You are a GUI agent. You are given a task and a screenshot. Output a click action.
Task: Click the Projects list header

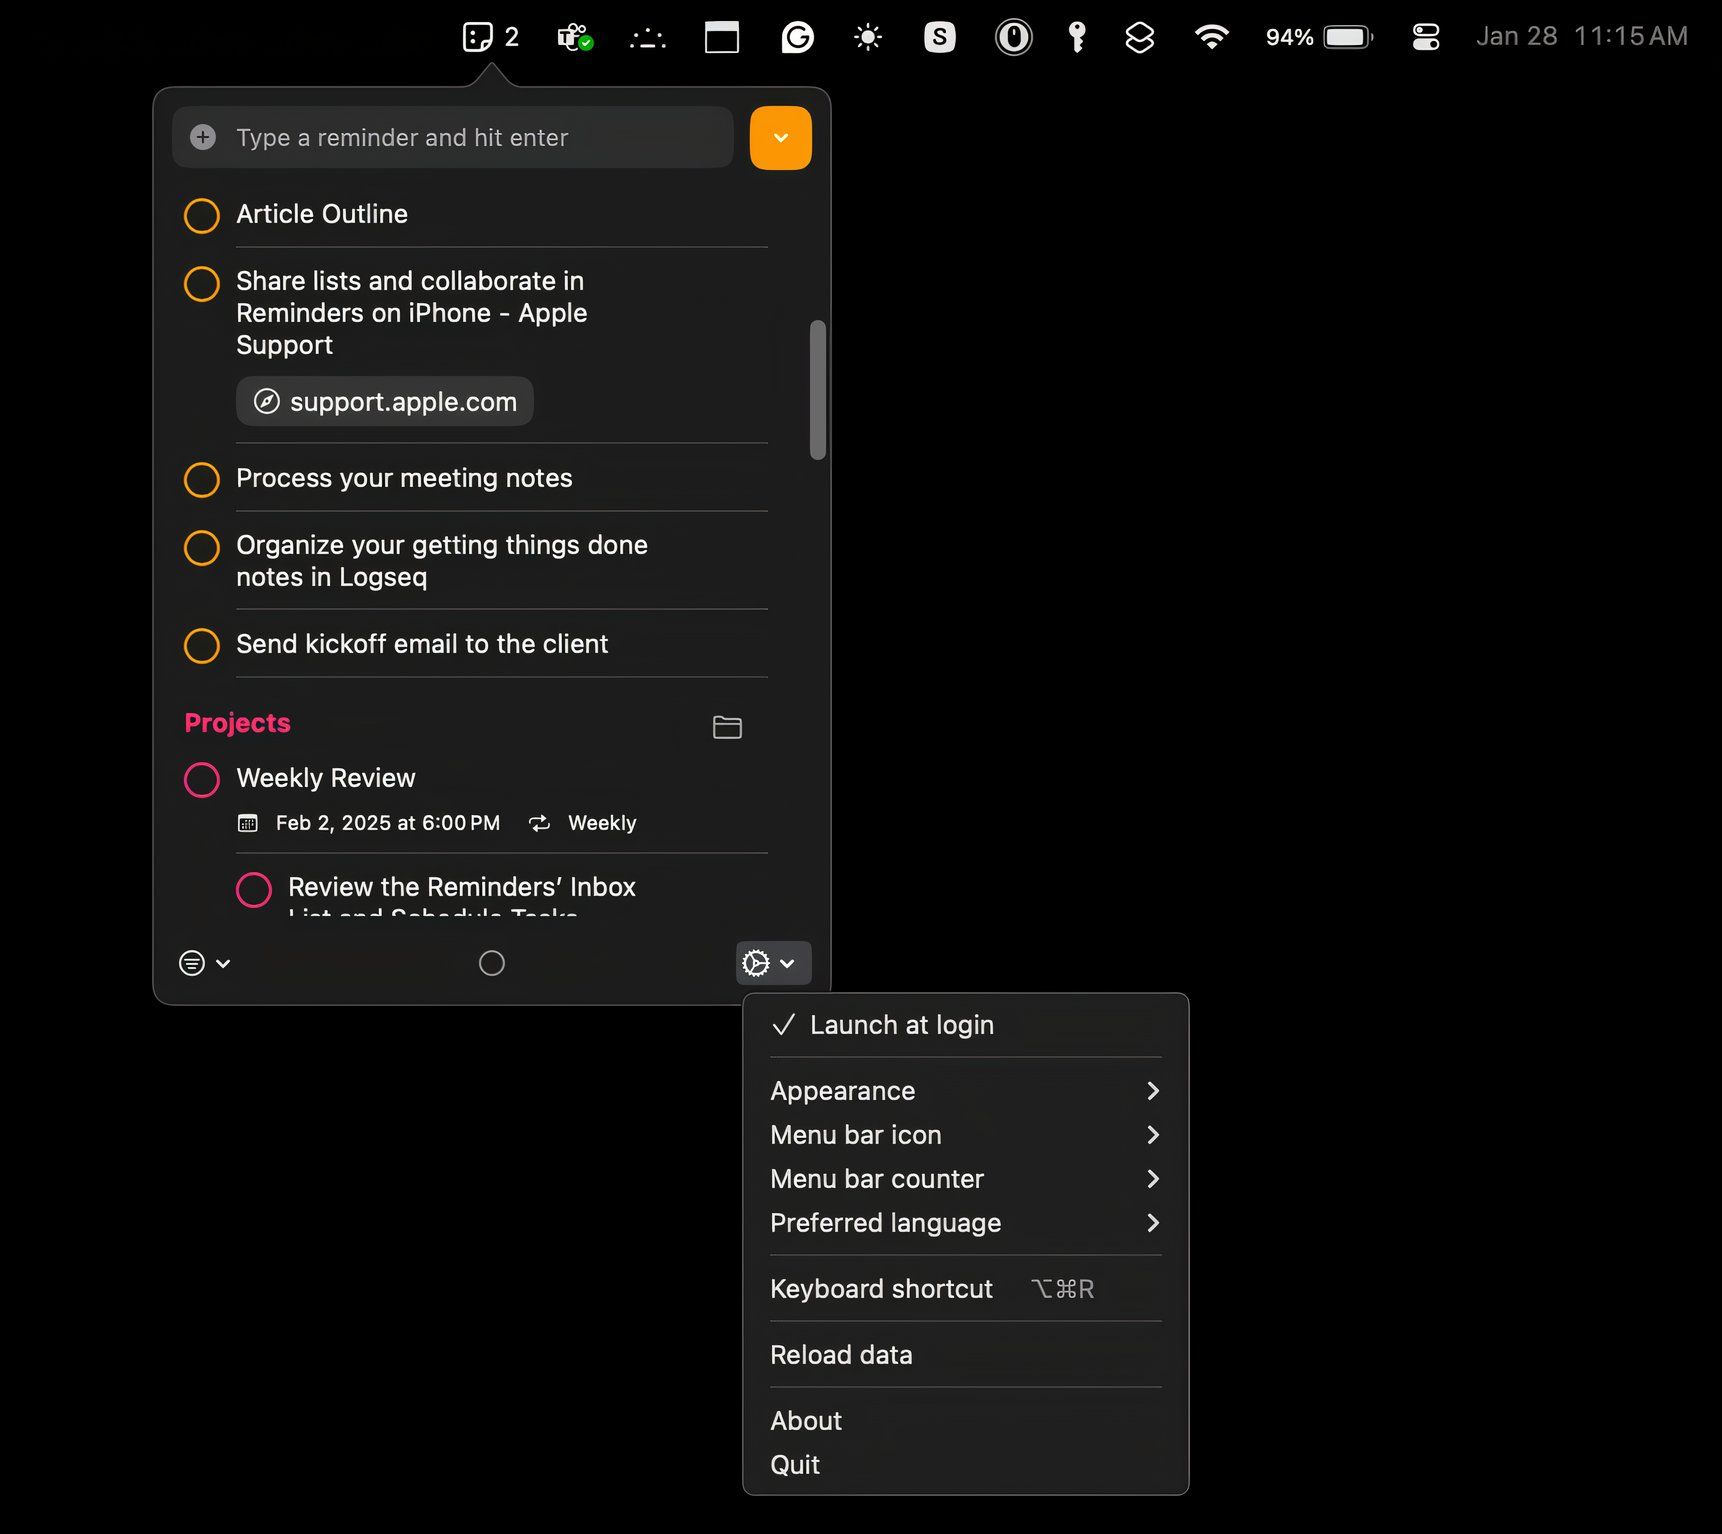(x=238, y=723)
